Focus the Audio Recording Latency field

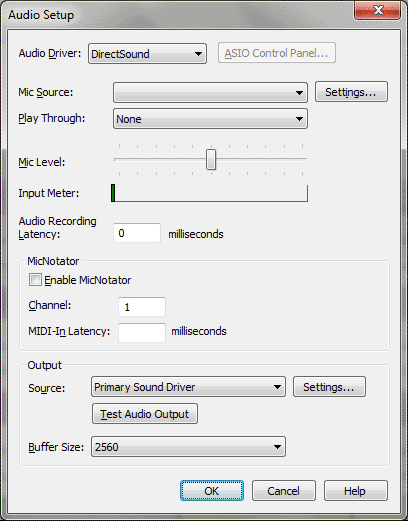(137, 233)
